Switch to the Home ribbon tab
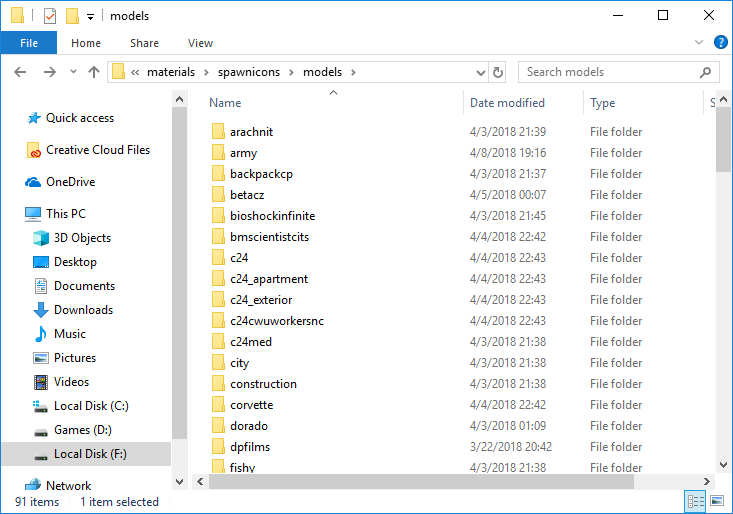733x514 pixels. (x=86, y=43)
